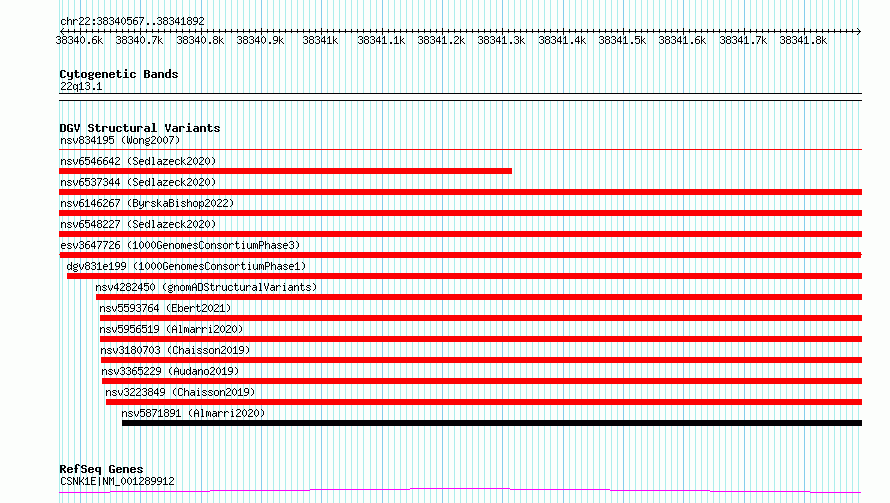This screenshot has height=503, width=890.
Task: Open gene CSNK1E|NM_001289912 label
Action: [x=117, y=481]
